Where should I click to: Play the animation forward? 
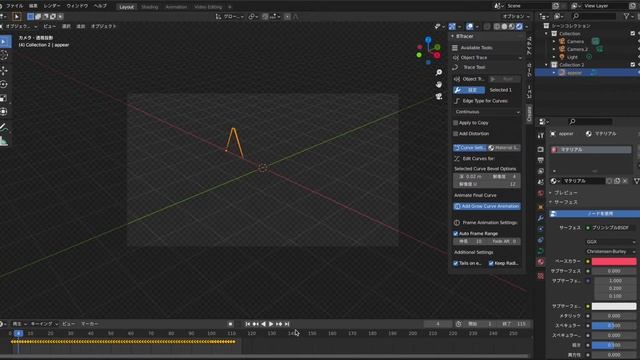[271, 324]
